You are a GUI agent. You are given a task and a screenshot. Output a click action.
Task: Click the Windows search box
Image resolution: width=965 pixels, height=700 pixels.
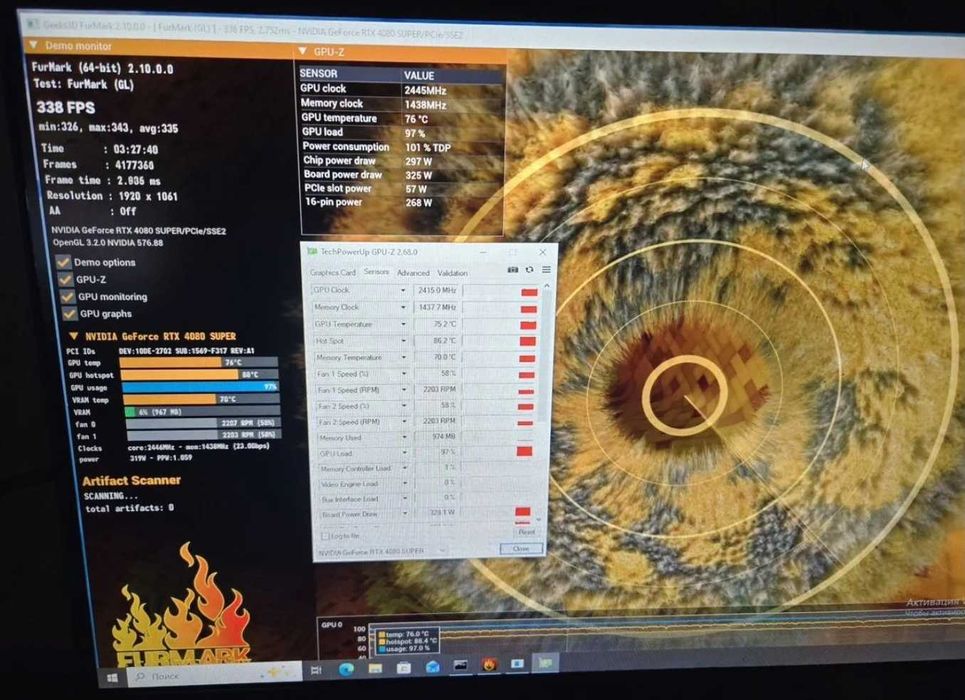(215, 674)
